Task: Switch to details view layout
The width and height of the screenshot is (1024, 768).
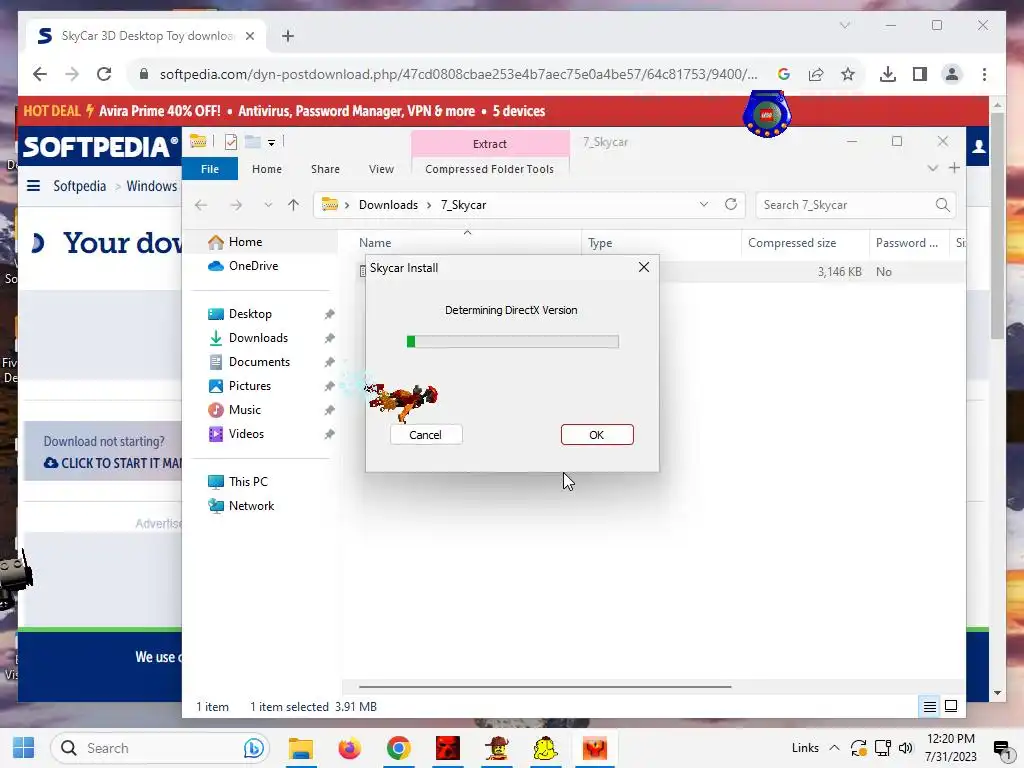Action: coord(929,707)
